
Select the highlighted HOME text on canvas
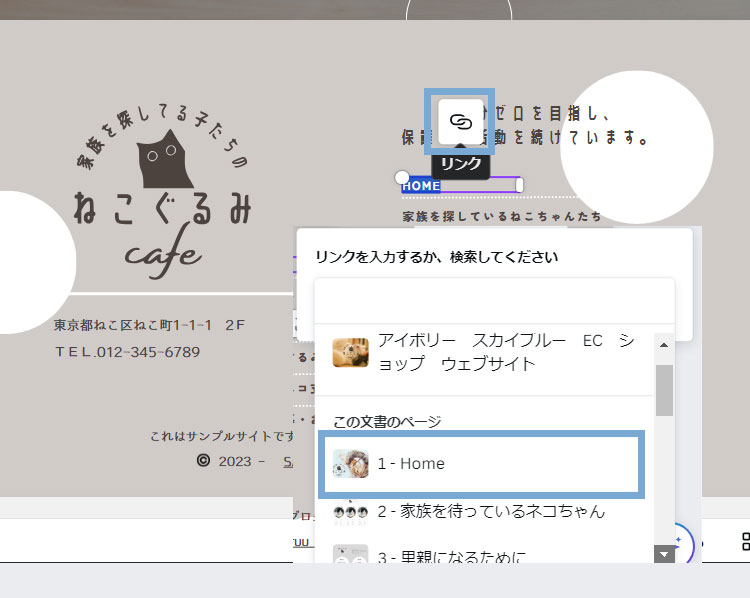(421, 185)
